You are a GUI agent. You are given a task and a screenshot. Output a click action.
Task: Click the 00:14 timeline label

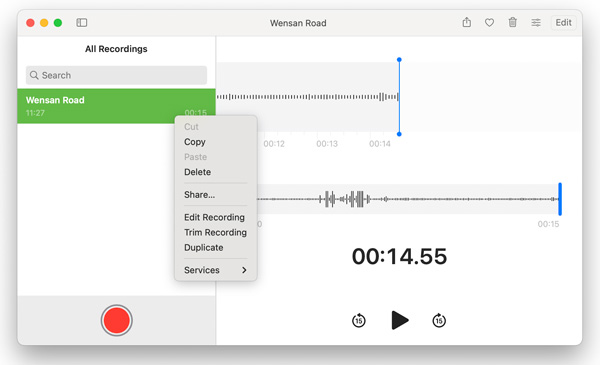[x=380, y=144]
